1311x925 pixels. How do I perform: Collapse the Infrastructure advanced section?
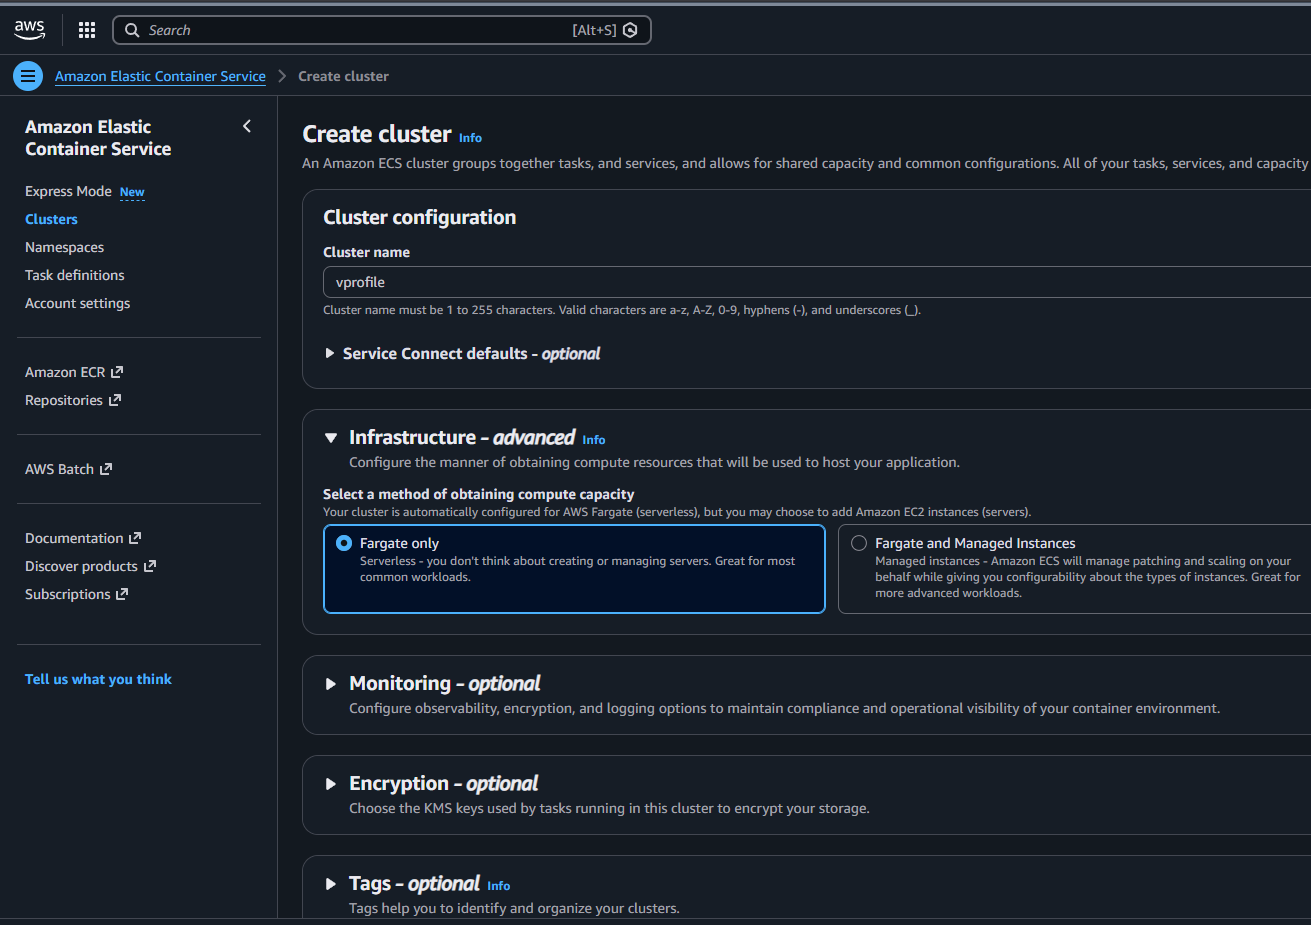331,437
